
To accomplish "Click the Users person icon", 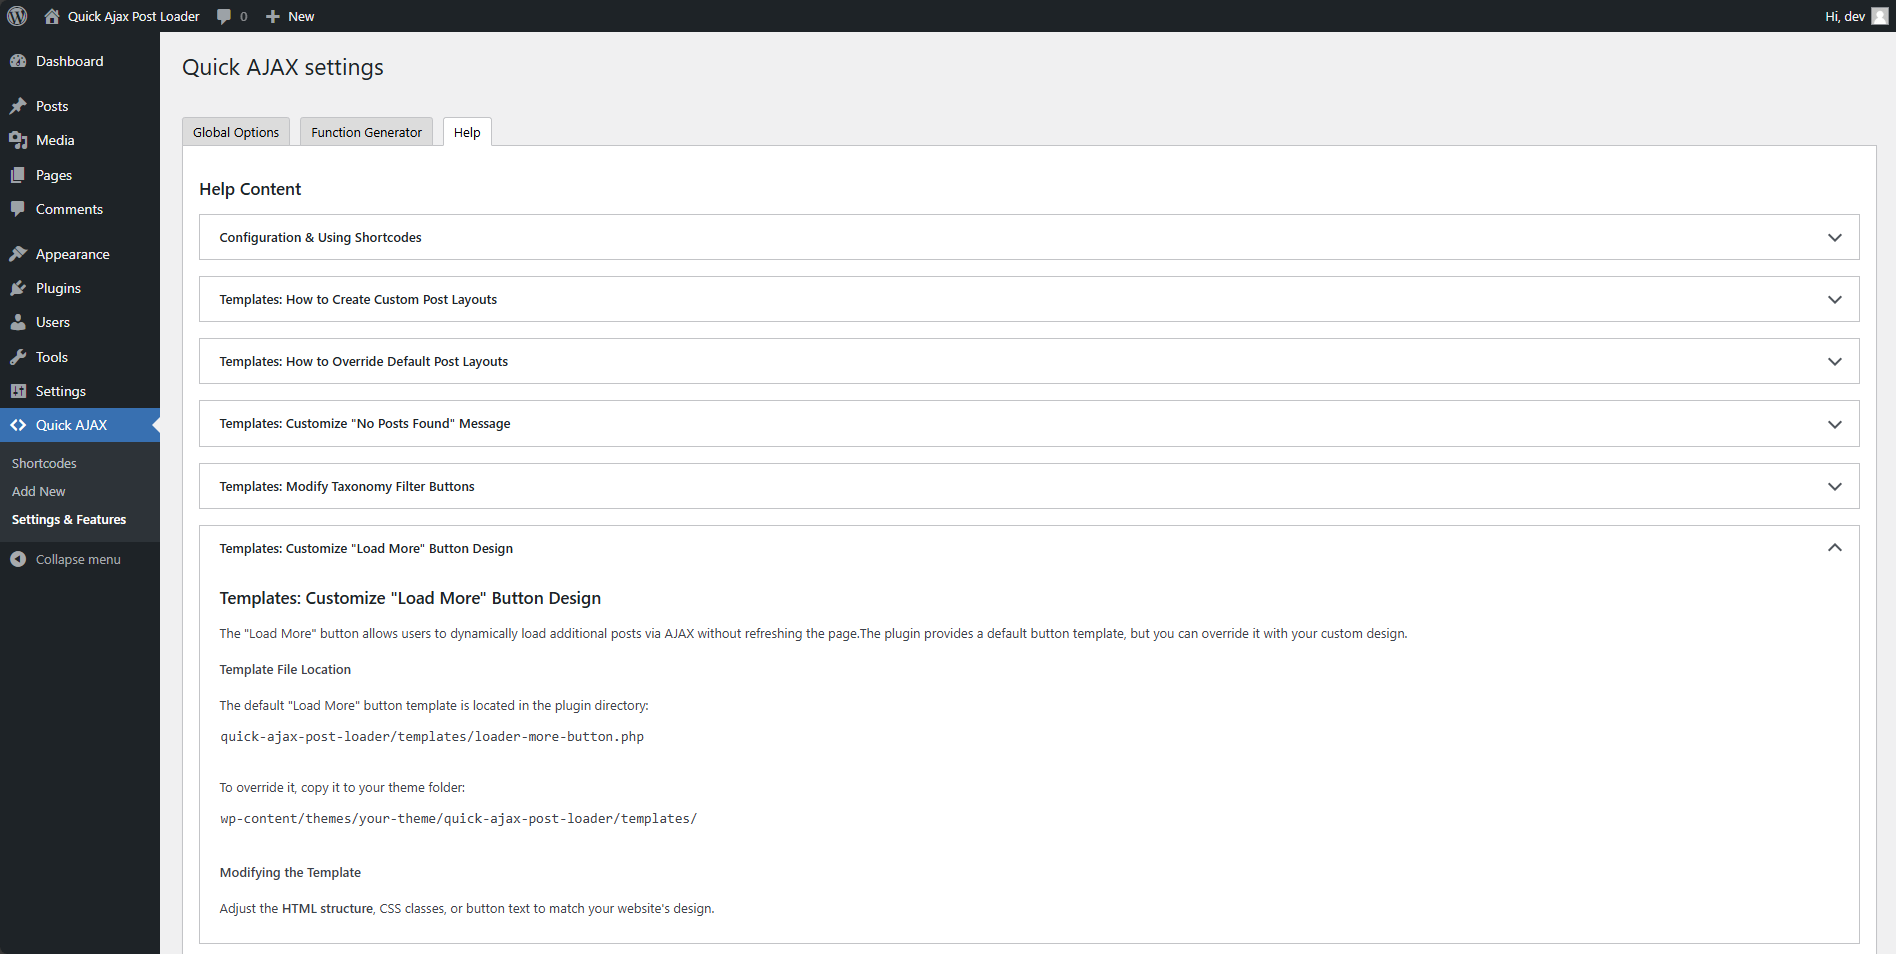I will (x=18, y=322).
